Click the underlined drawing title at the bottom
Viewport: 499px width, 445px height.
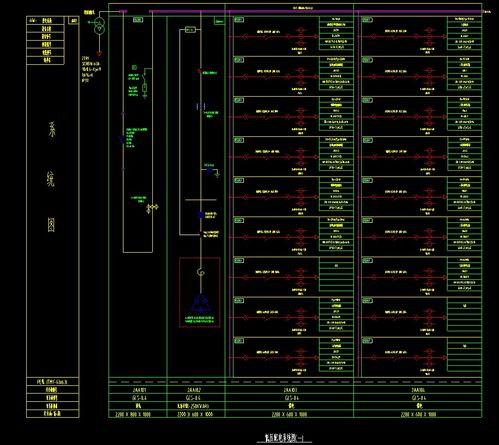pos(284,438)
